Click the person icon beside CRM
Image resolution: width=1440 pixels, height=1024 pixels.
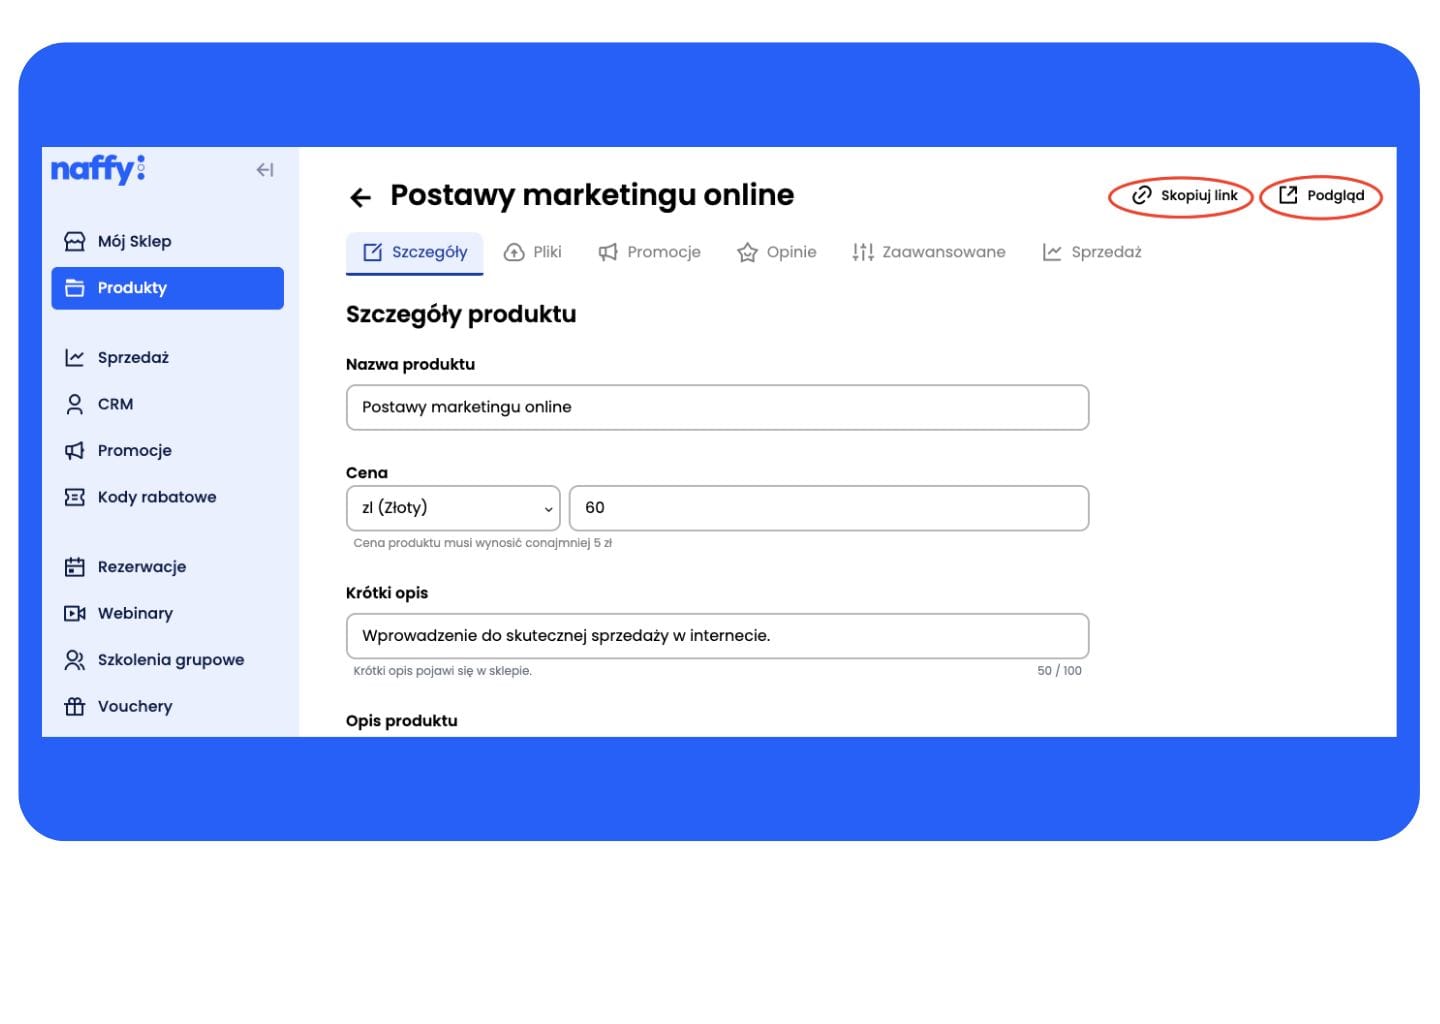tap(75, 404)
